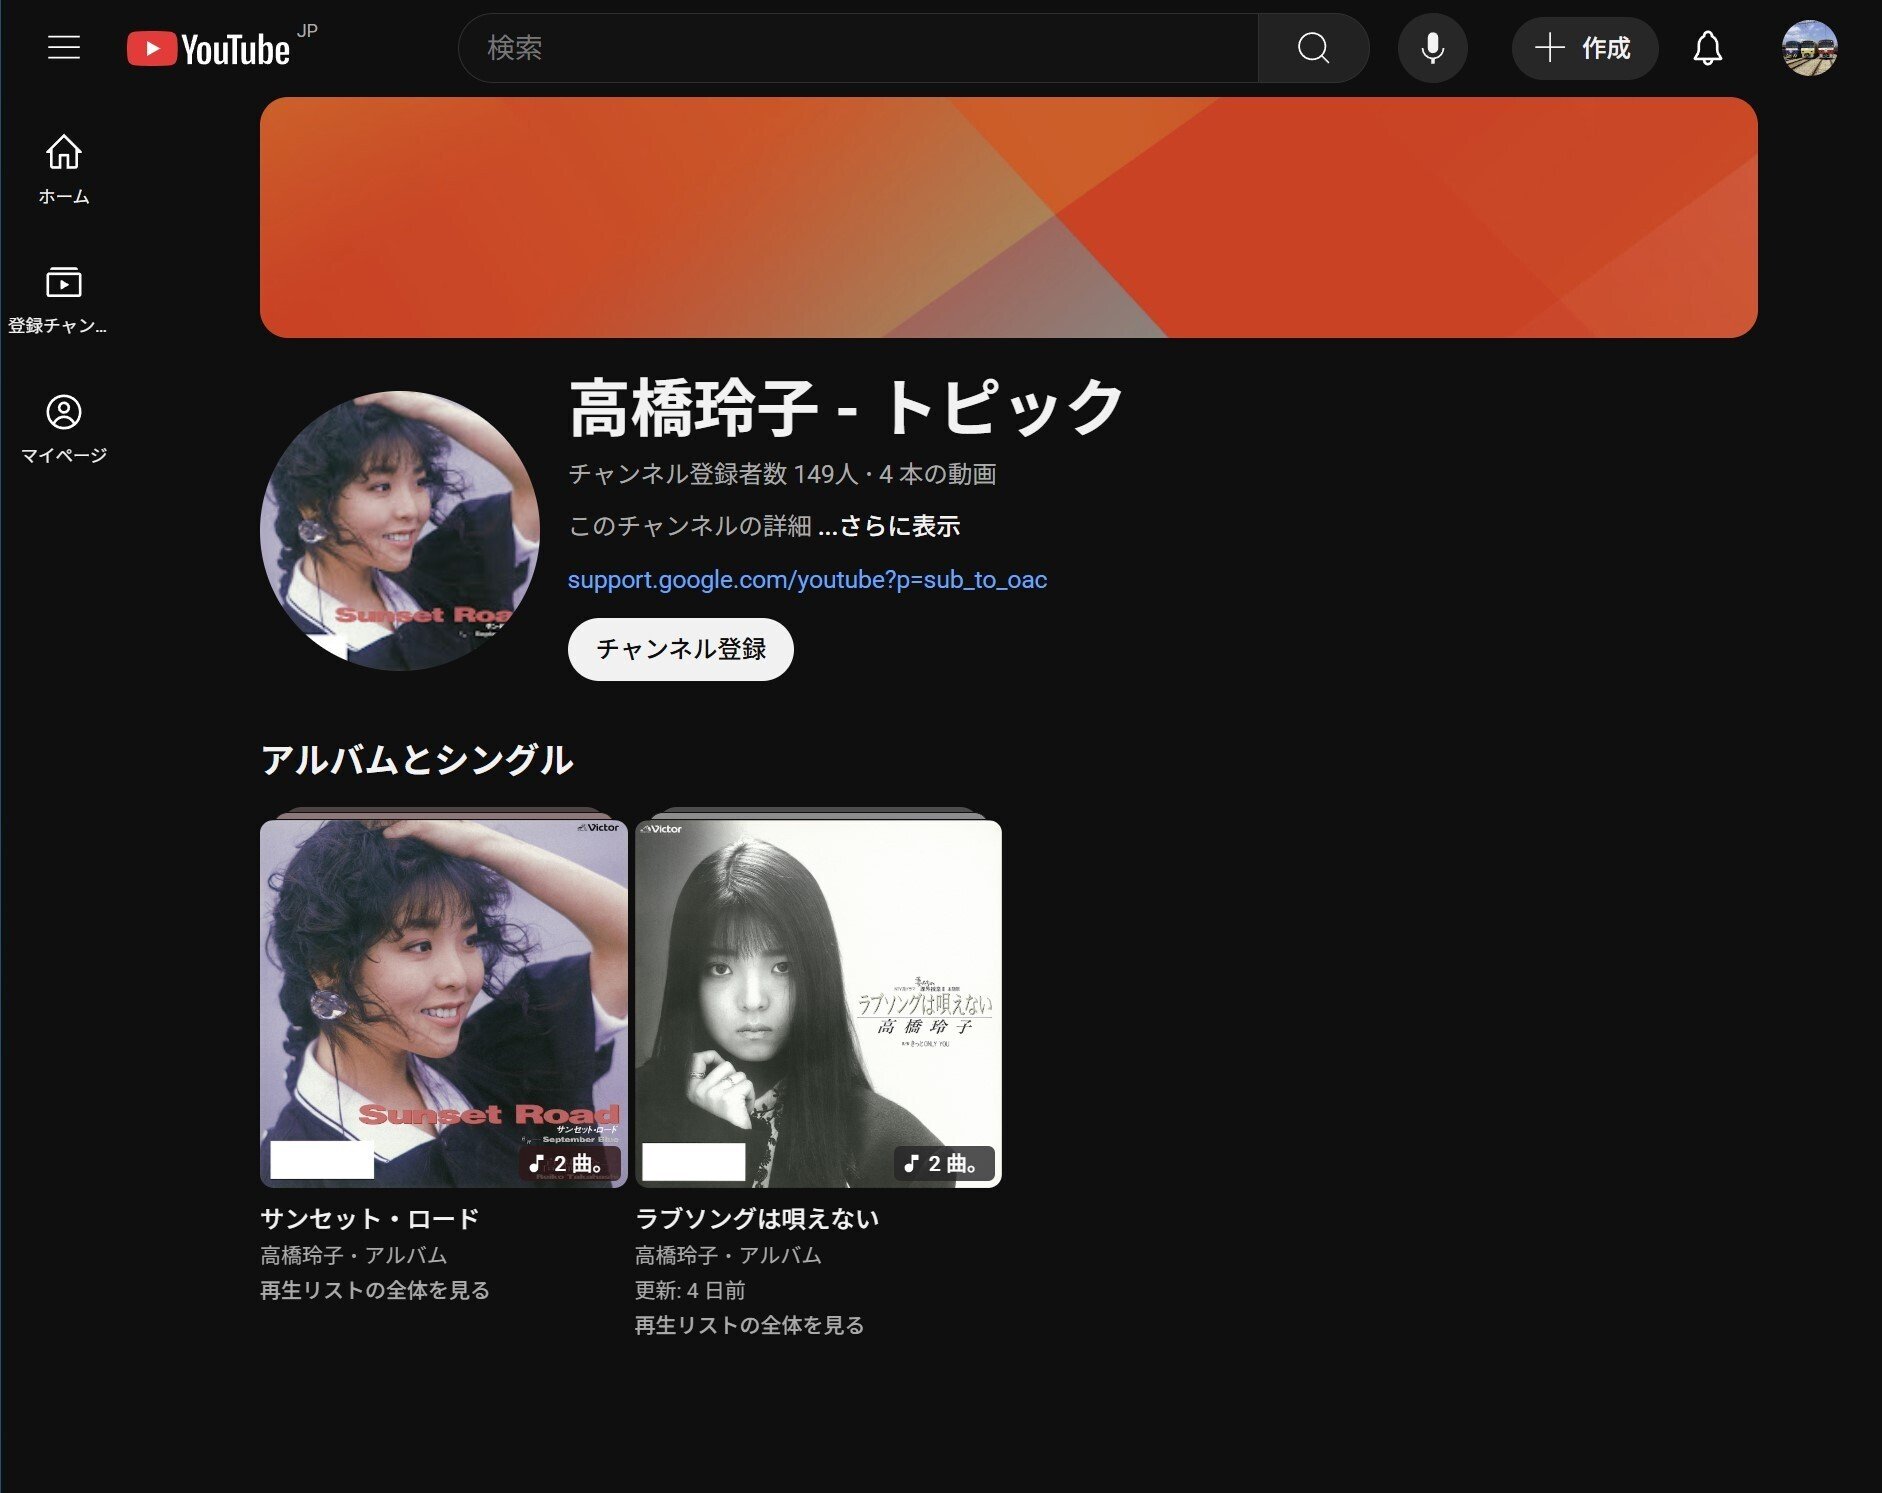
Task: Click the channel profile picture
Action: 400,530
